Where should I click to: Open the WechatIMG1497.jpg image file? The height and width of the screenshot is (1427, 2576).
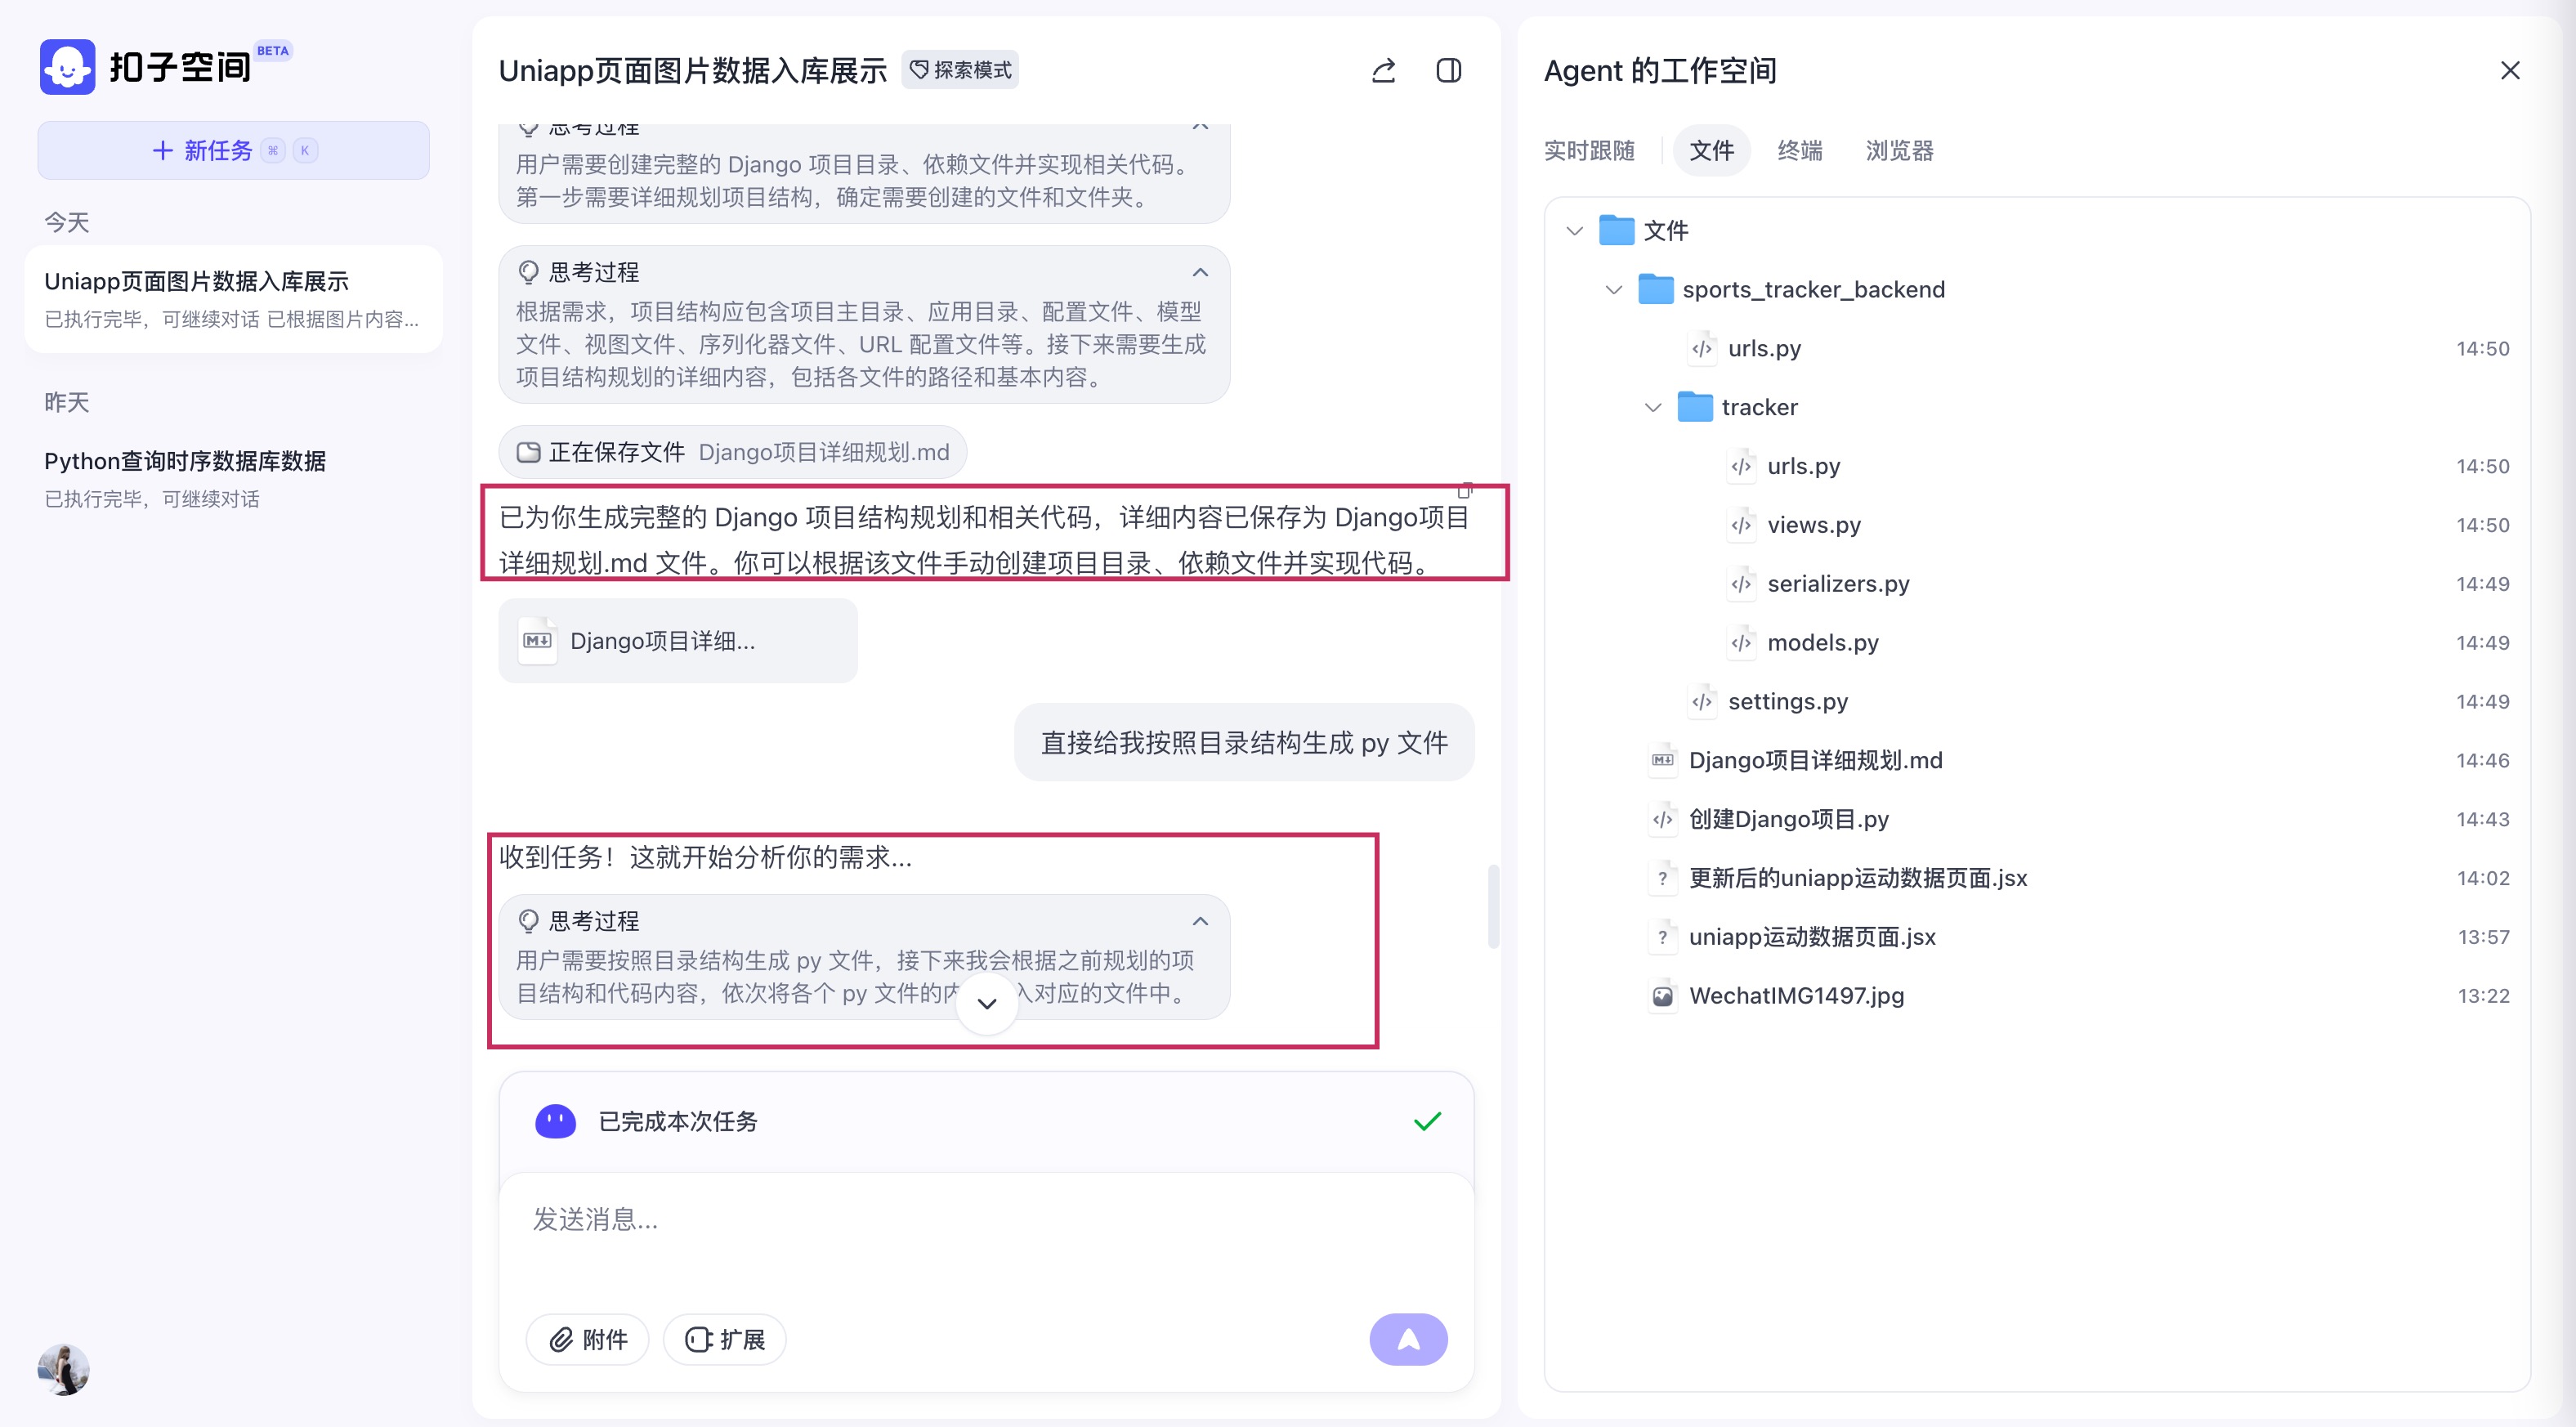pyautogui.click(x=1795, y=995)
